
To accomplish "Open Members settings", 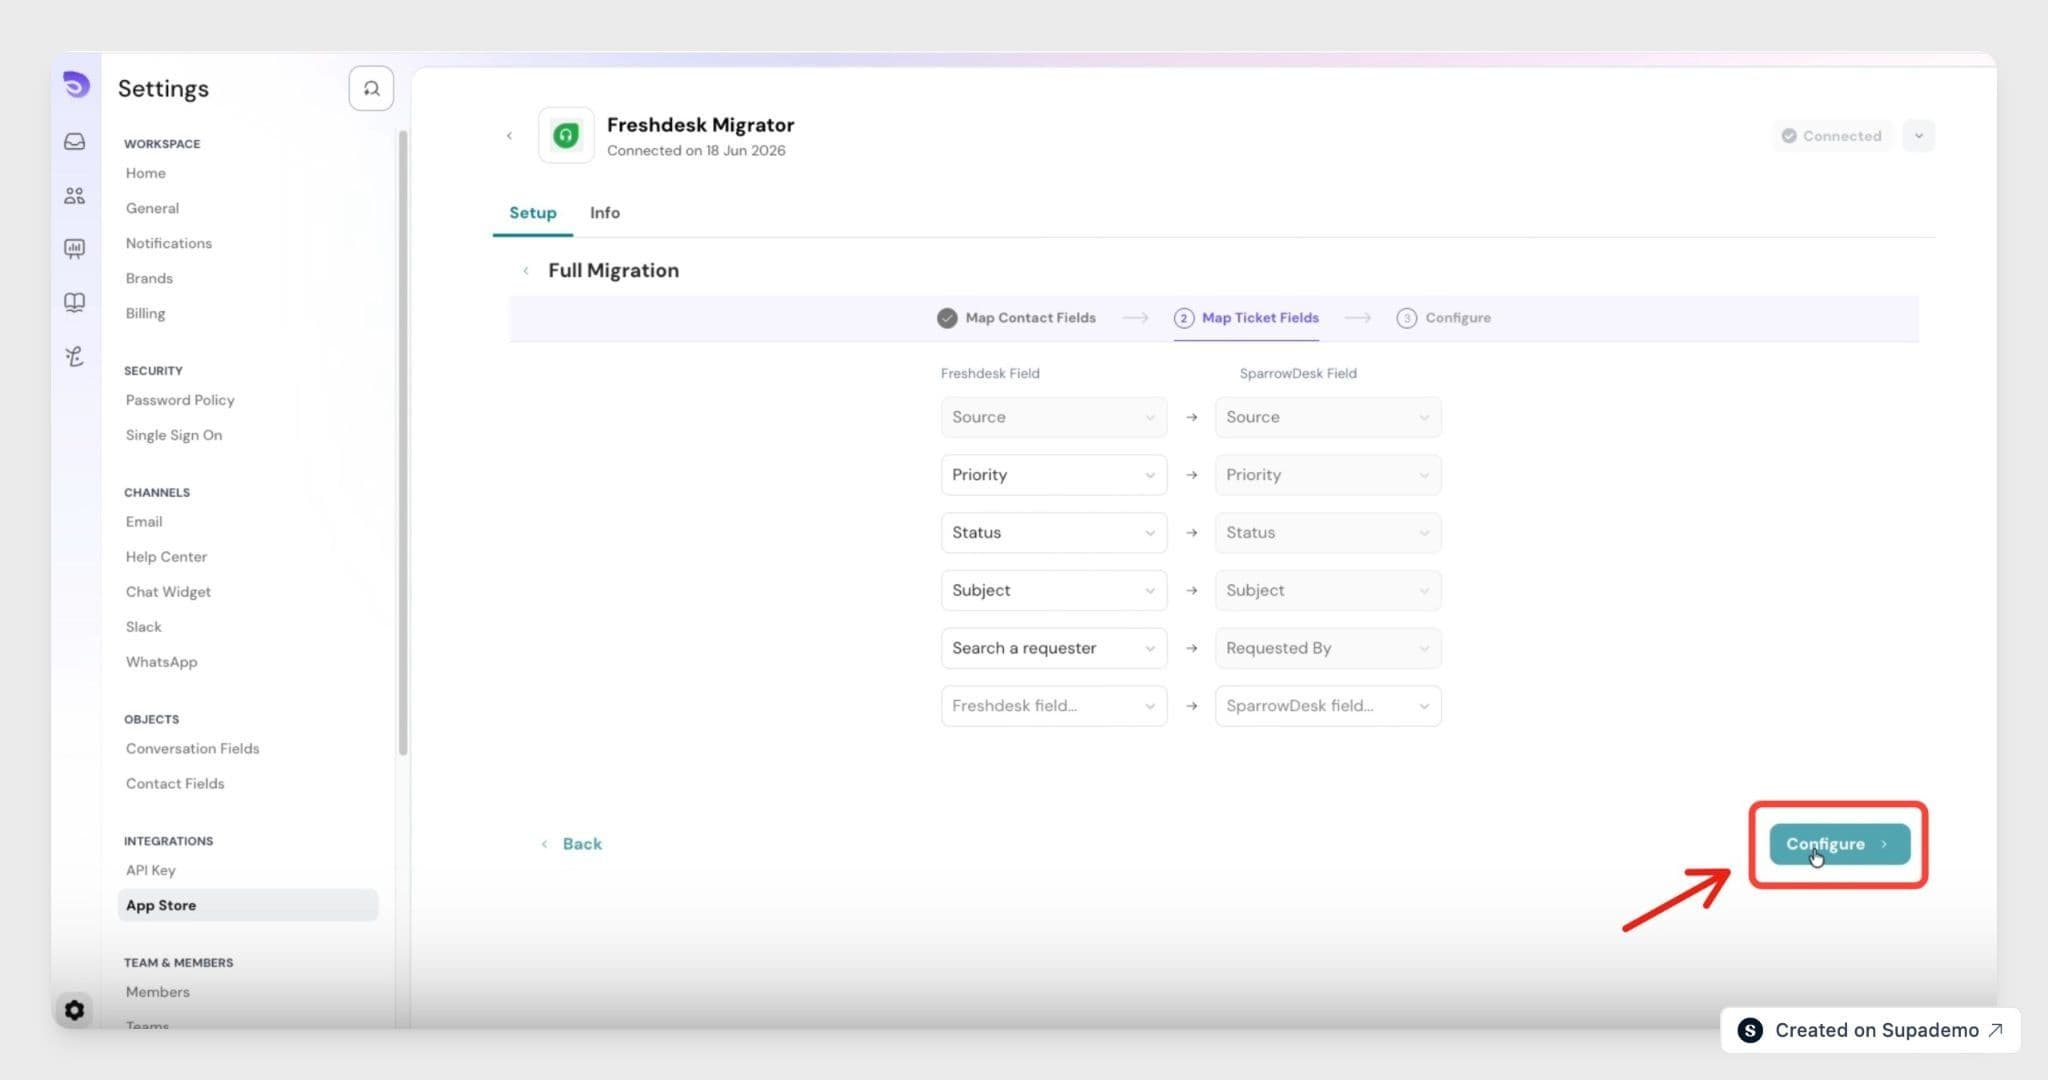I will point(157,992).
